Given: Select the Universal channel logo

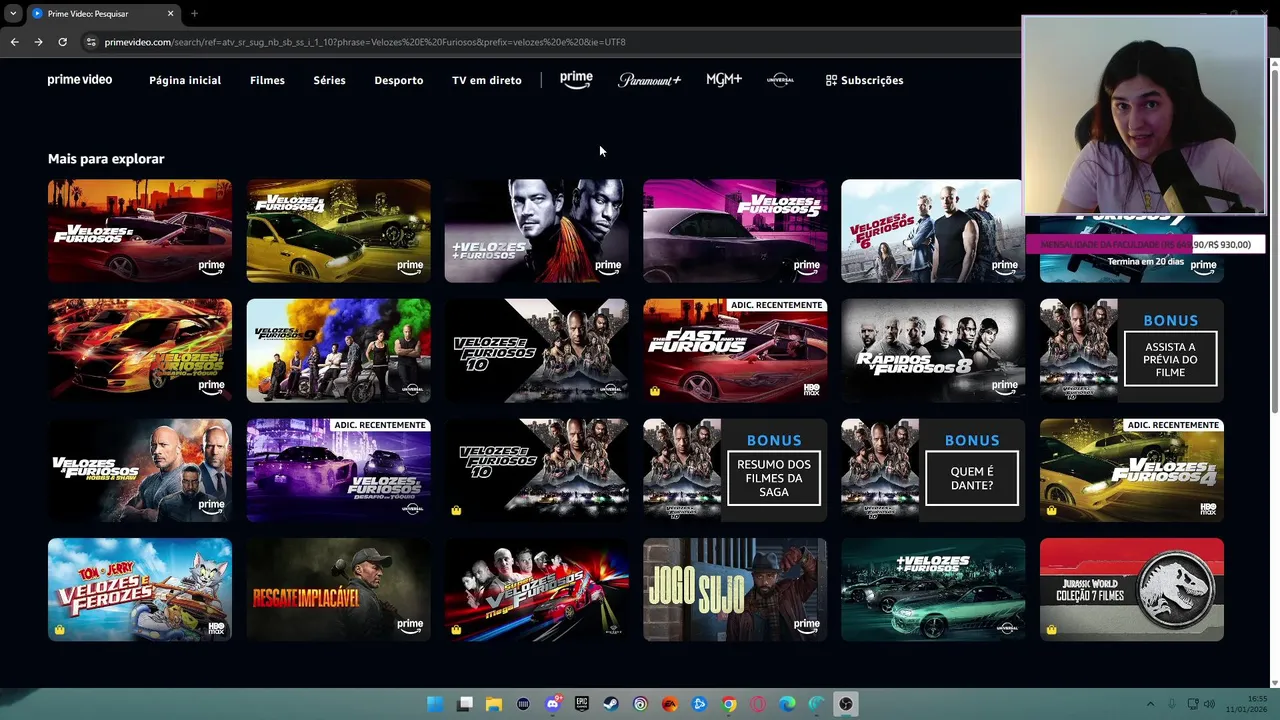Looking at the screenshot, I should [780, 80].
